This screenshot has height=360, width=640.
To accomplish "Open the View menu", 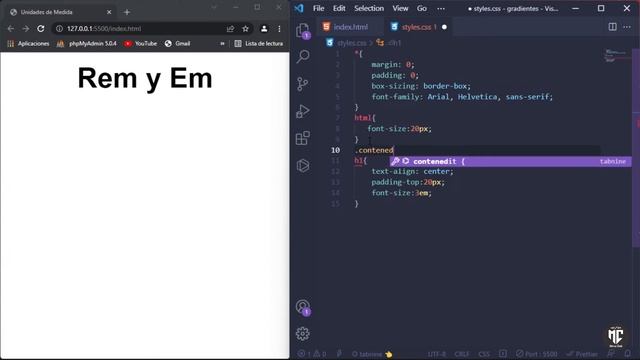I will (x=400, y=8).
